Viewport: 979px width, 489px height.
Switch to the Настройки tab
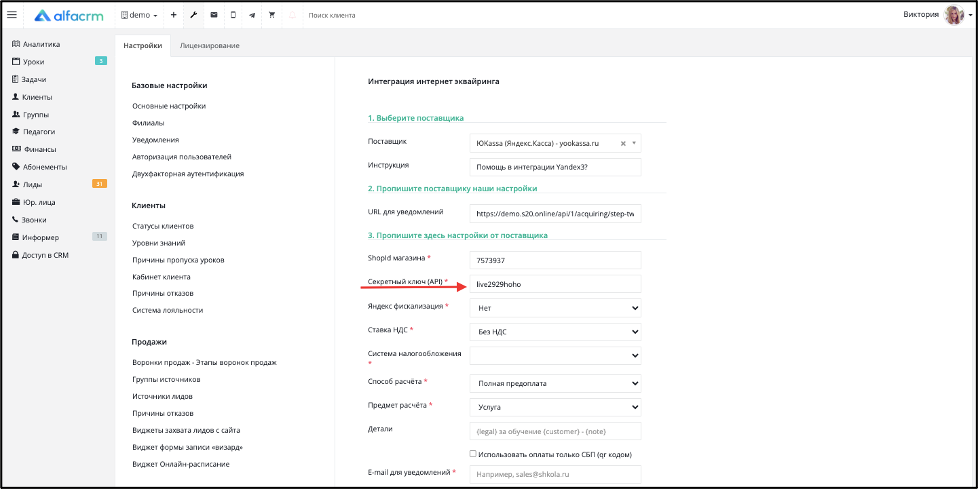142,46
